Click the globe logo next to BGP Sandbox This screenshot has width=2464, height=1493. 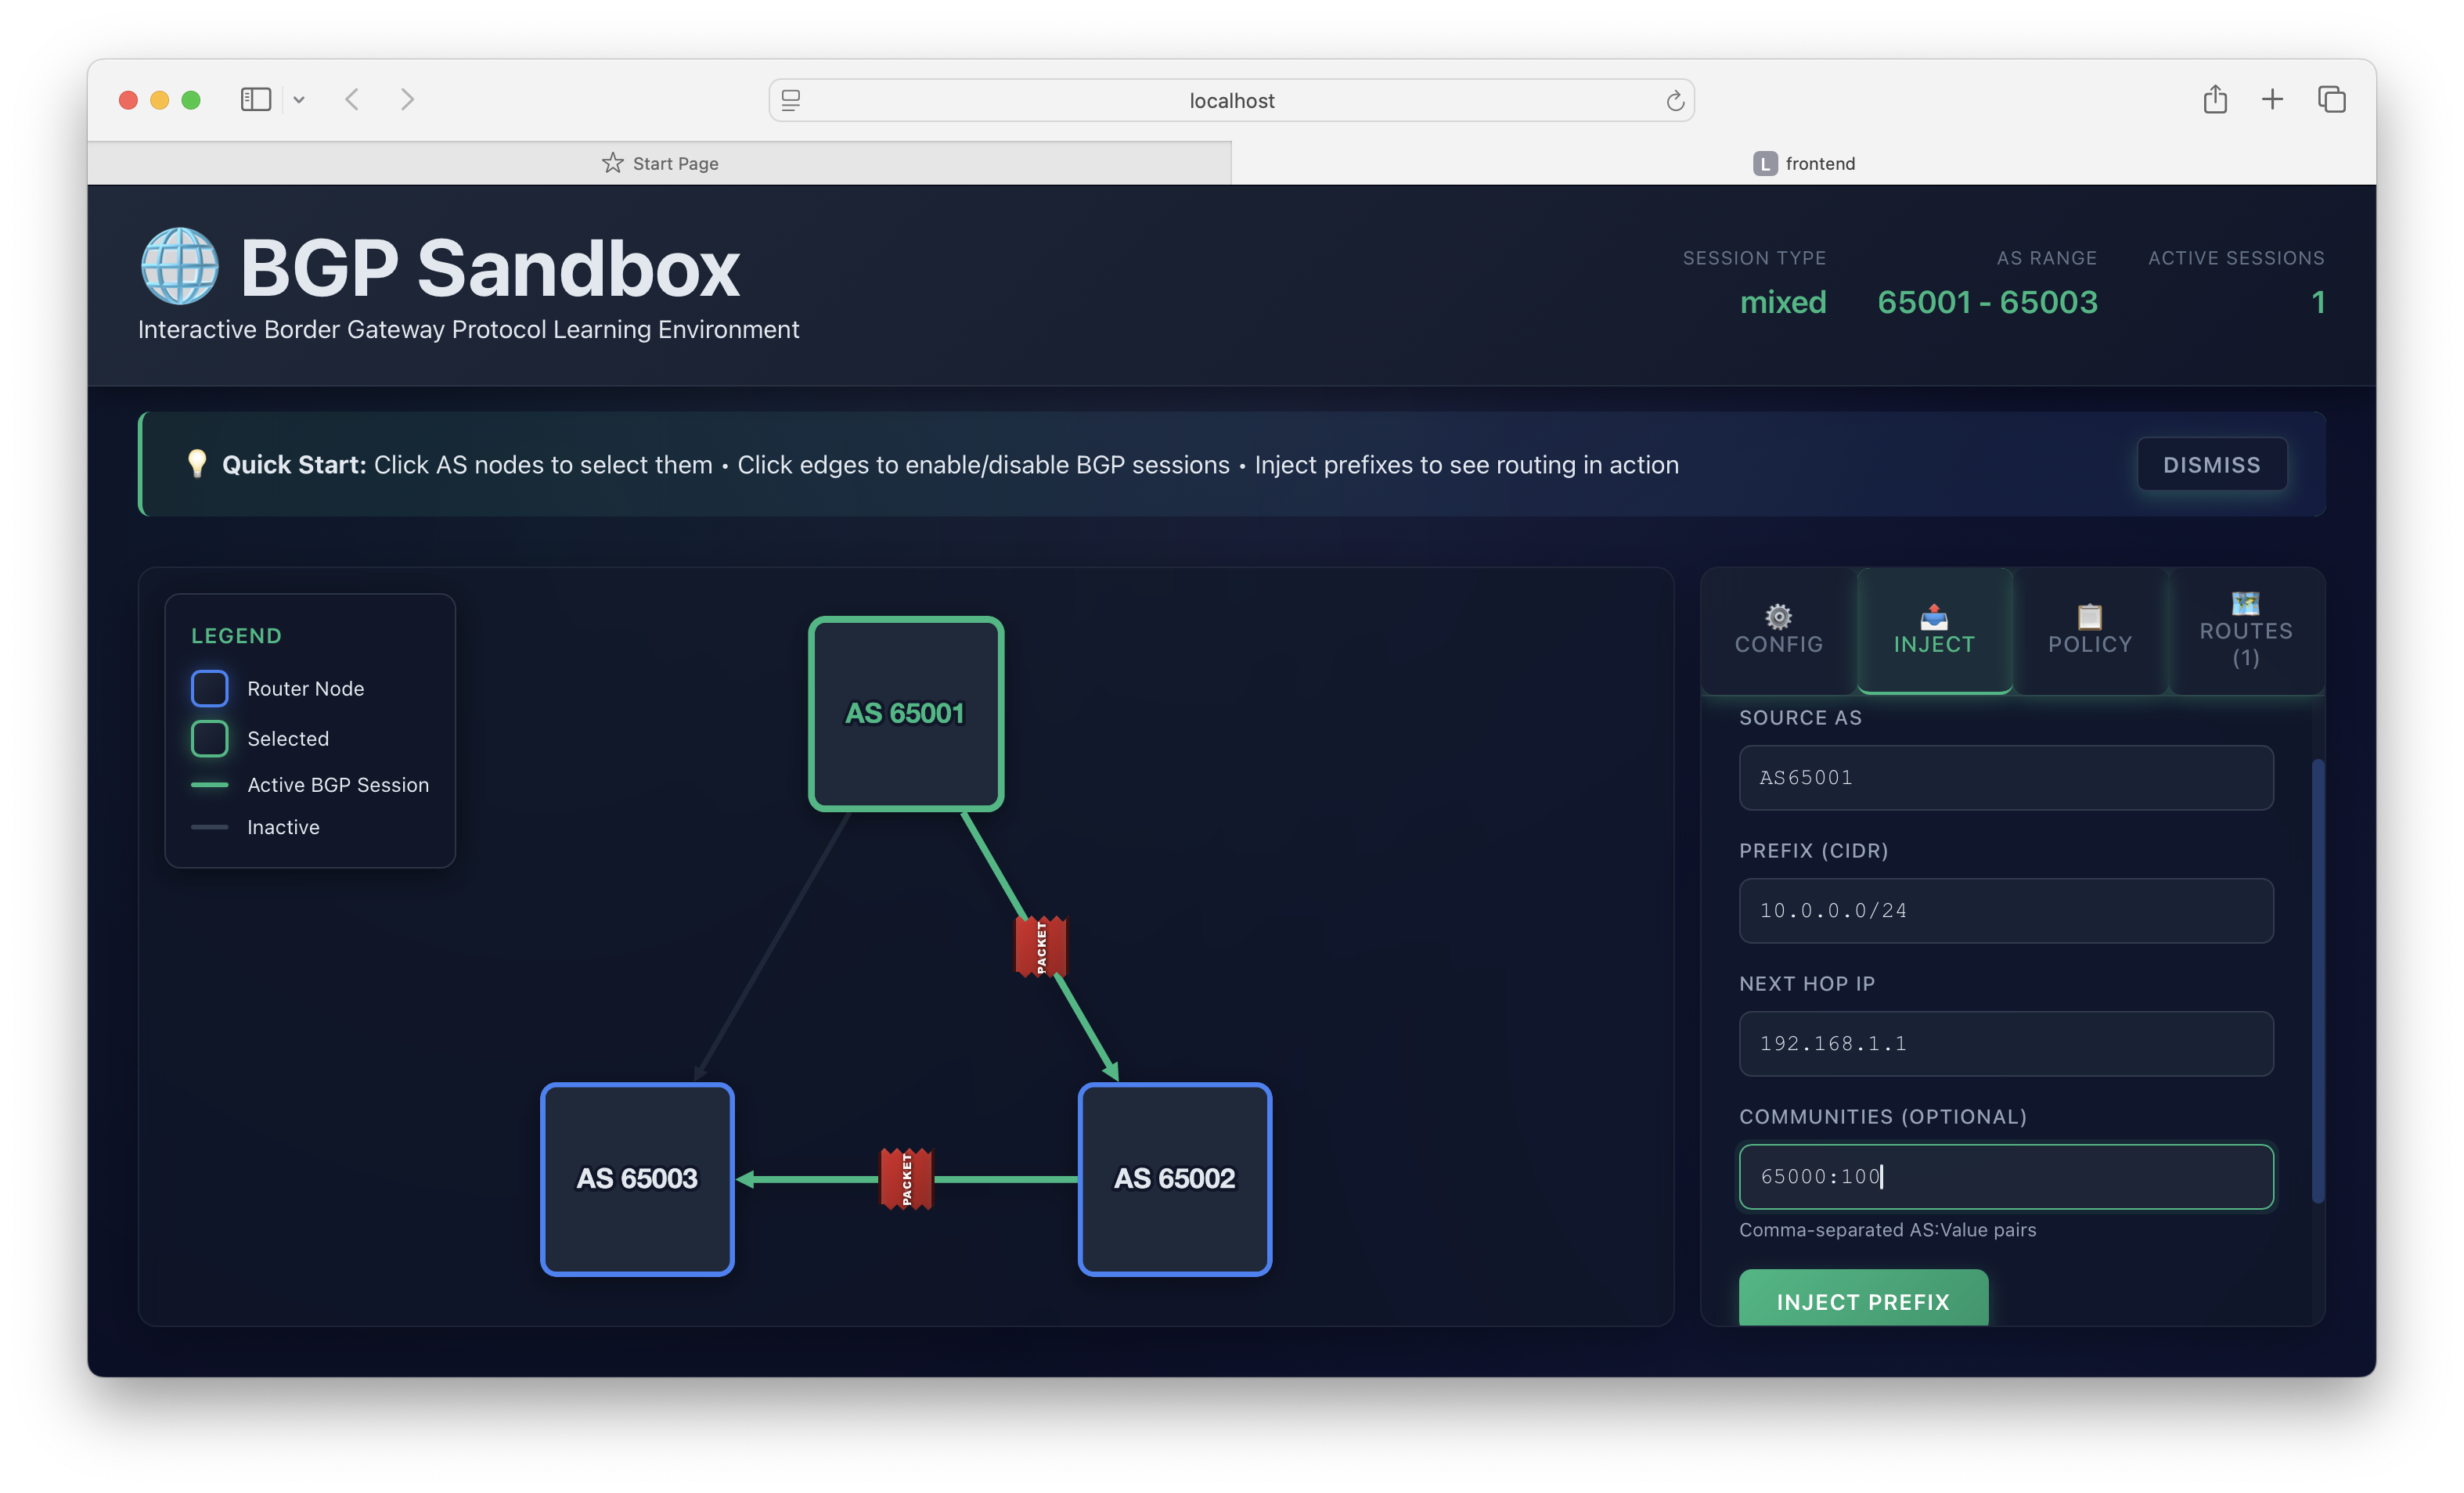[180, 267]
